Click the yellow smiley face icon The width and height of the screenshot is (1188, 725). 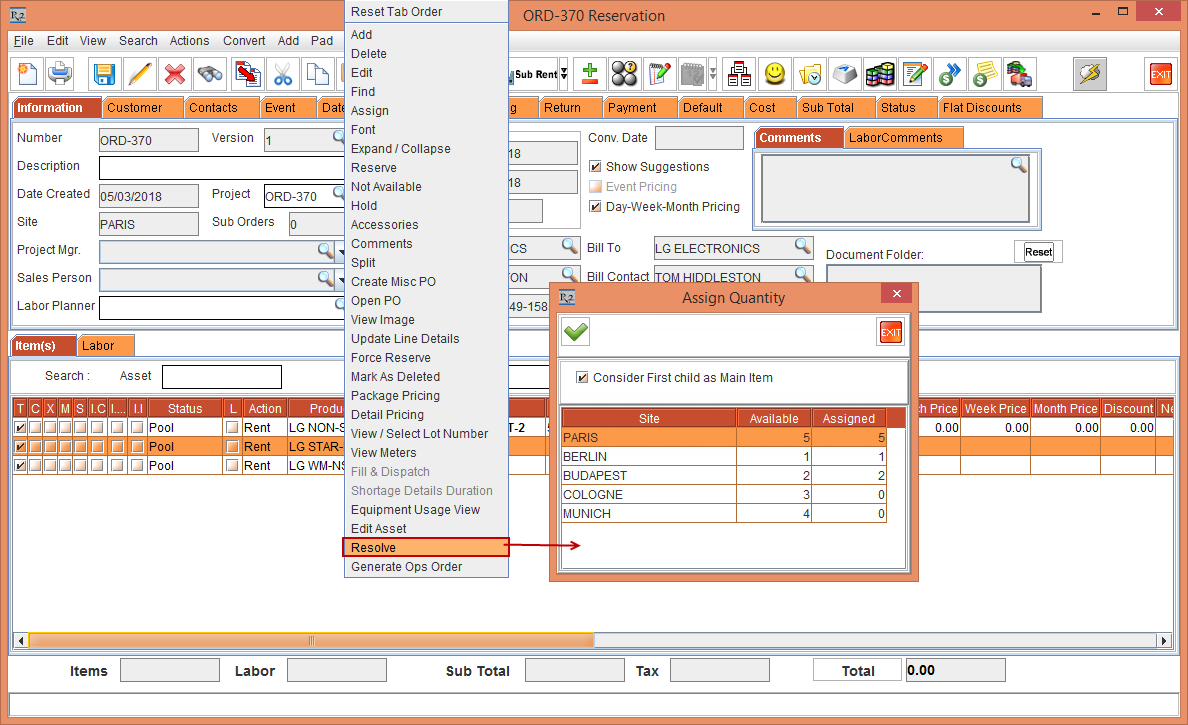click(774, 74)
